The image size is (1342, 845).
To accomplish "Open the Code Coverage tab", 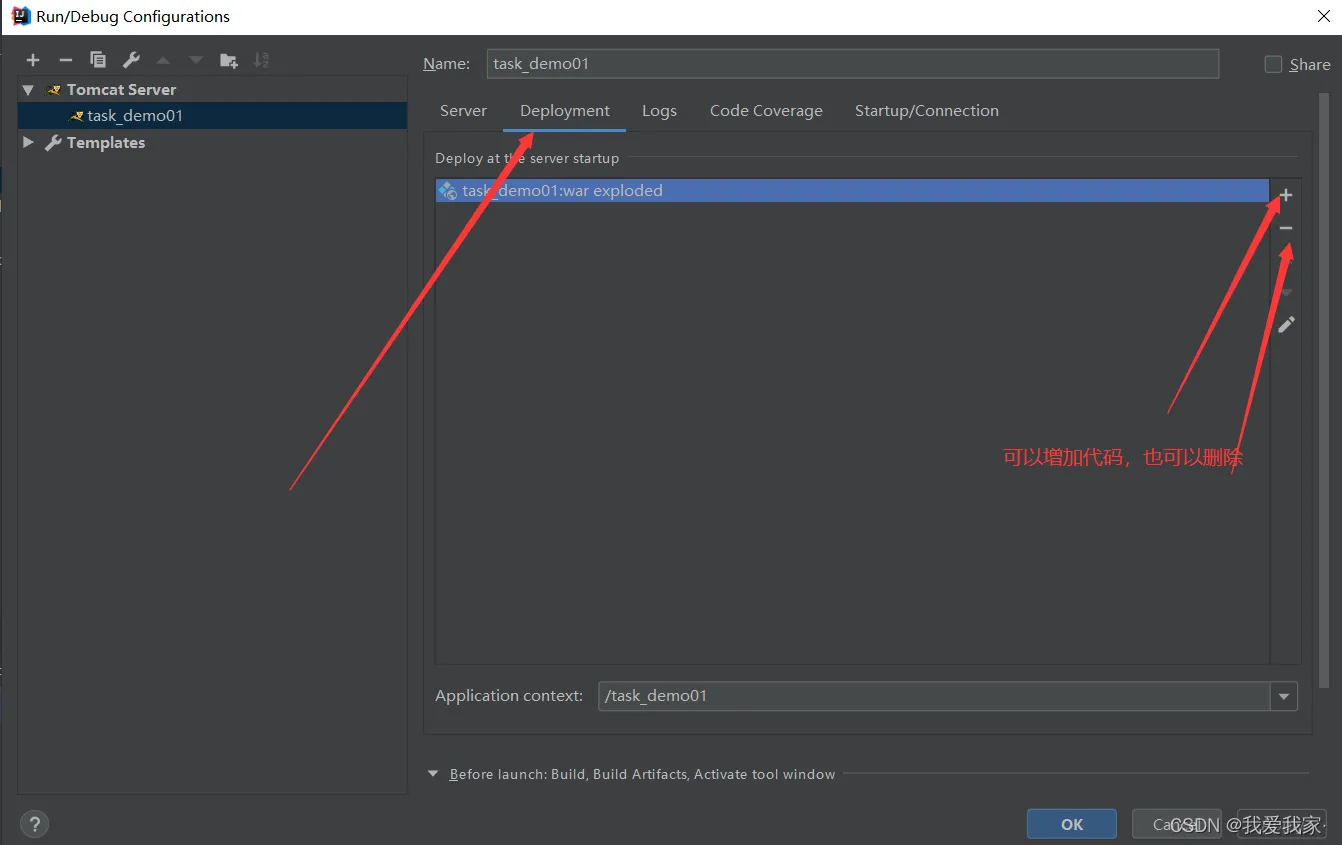I will point(766,111).
